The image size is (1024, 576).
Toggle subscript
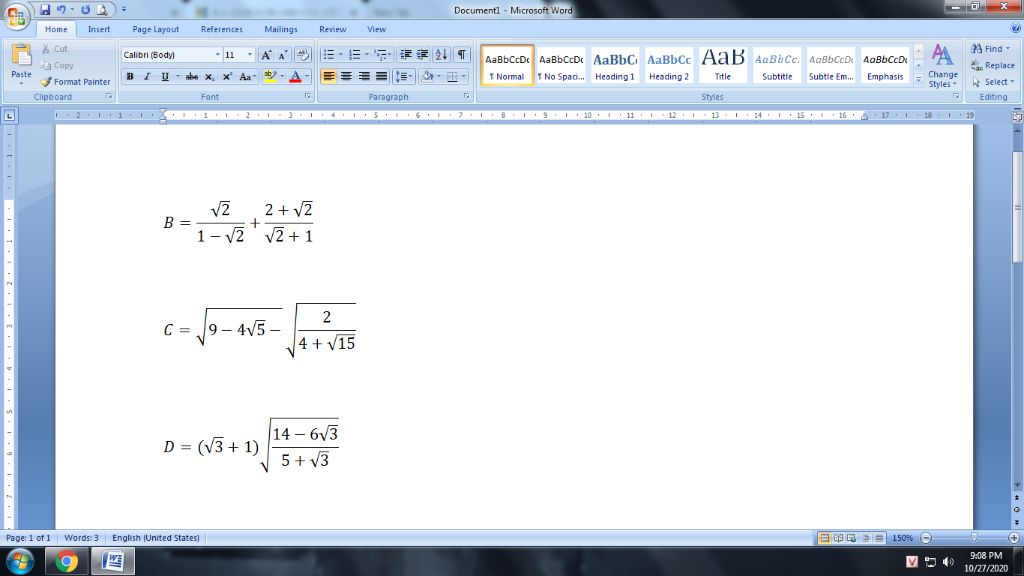(209, 76)
